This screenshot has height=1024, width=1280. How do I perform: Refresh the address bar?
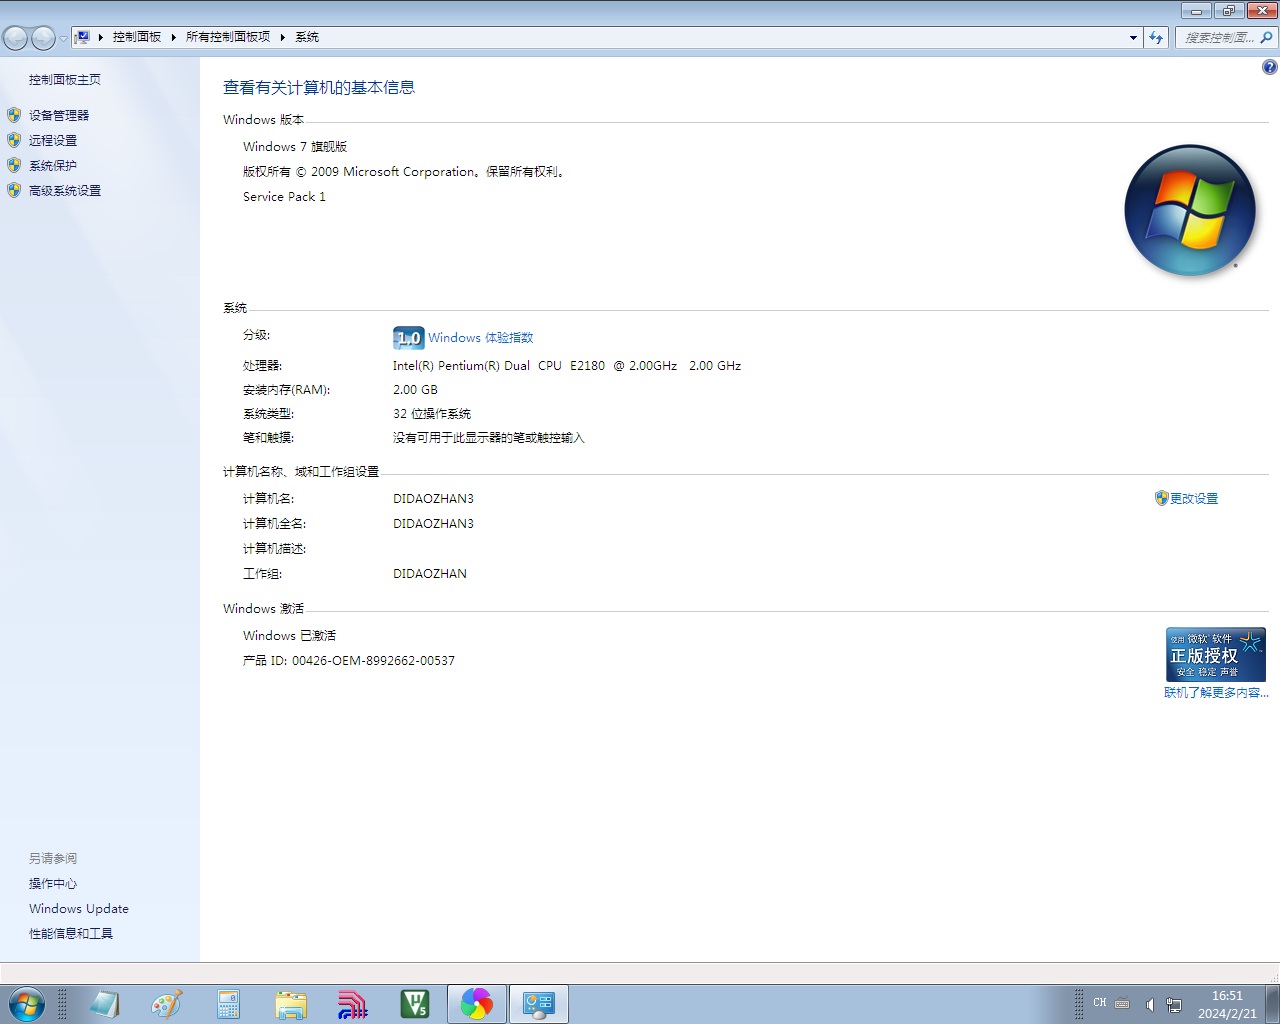click(1156, 37)
